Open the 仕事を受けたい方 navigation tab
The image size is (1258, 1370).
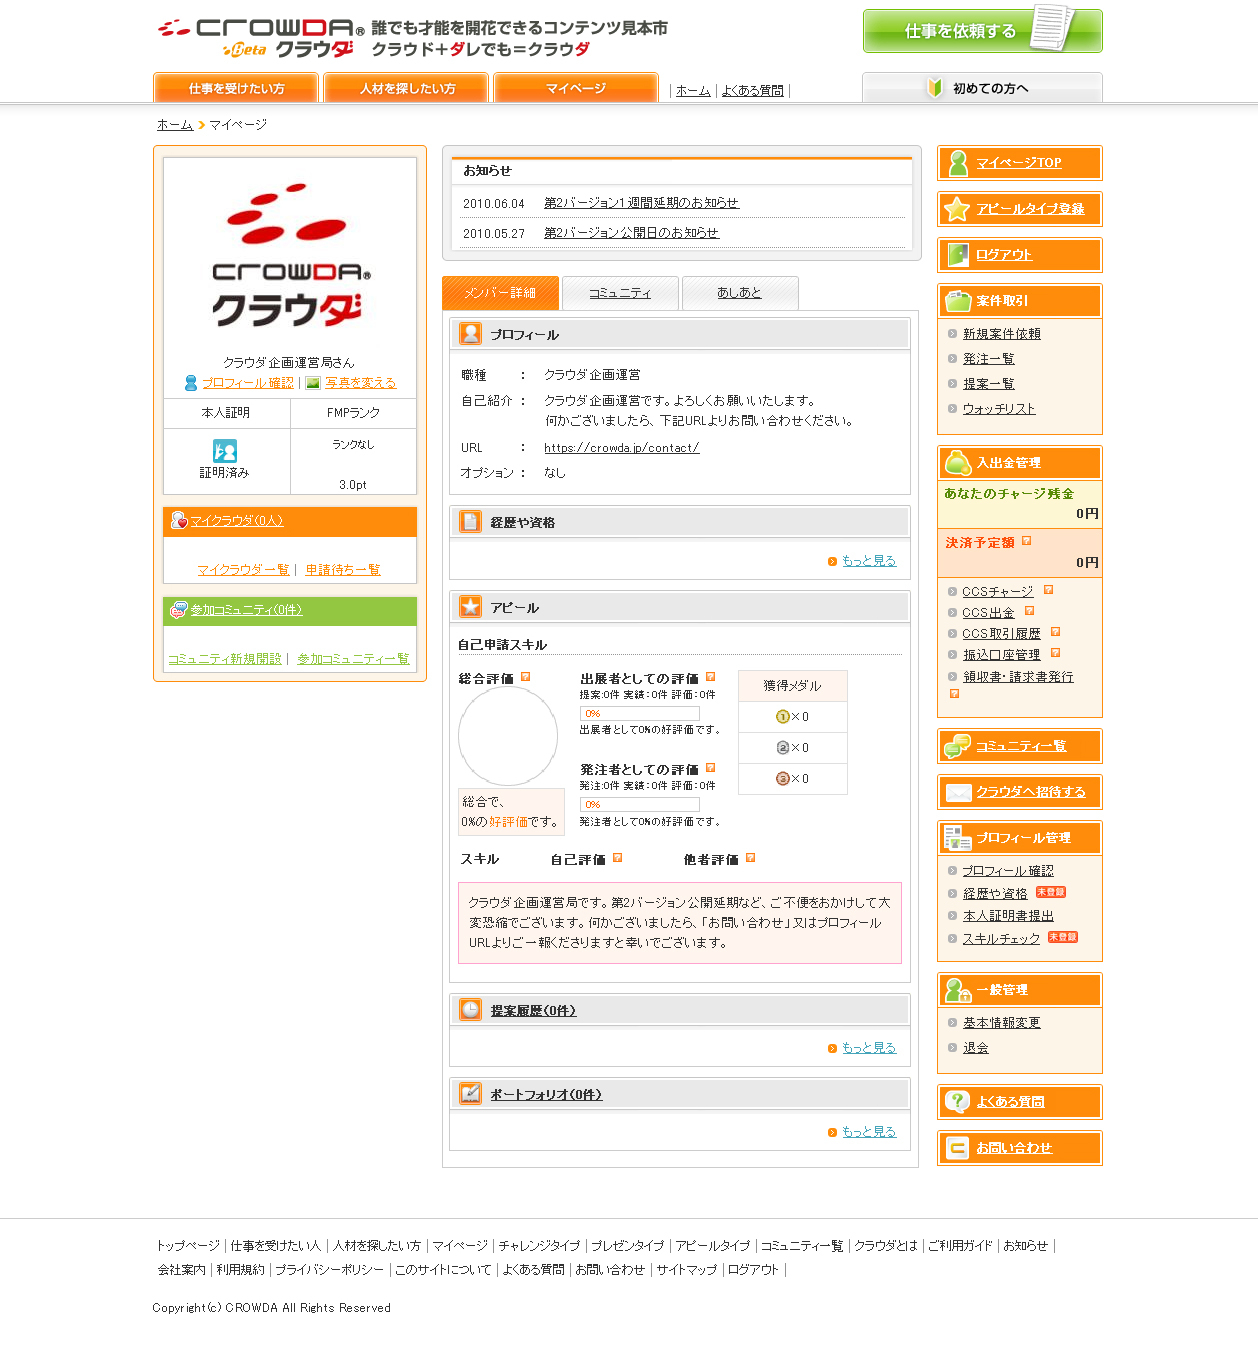pyautogui.click(x=236, y=88)
